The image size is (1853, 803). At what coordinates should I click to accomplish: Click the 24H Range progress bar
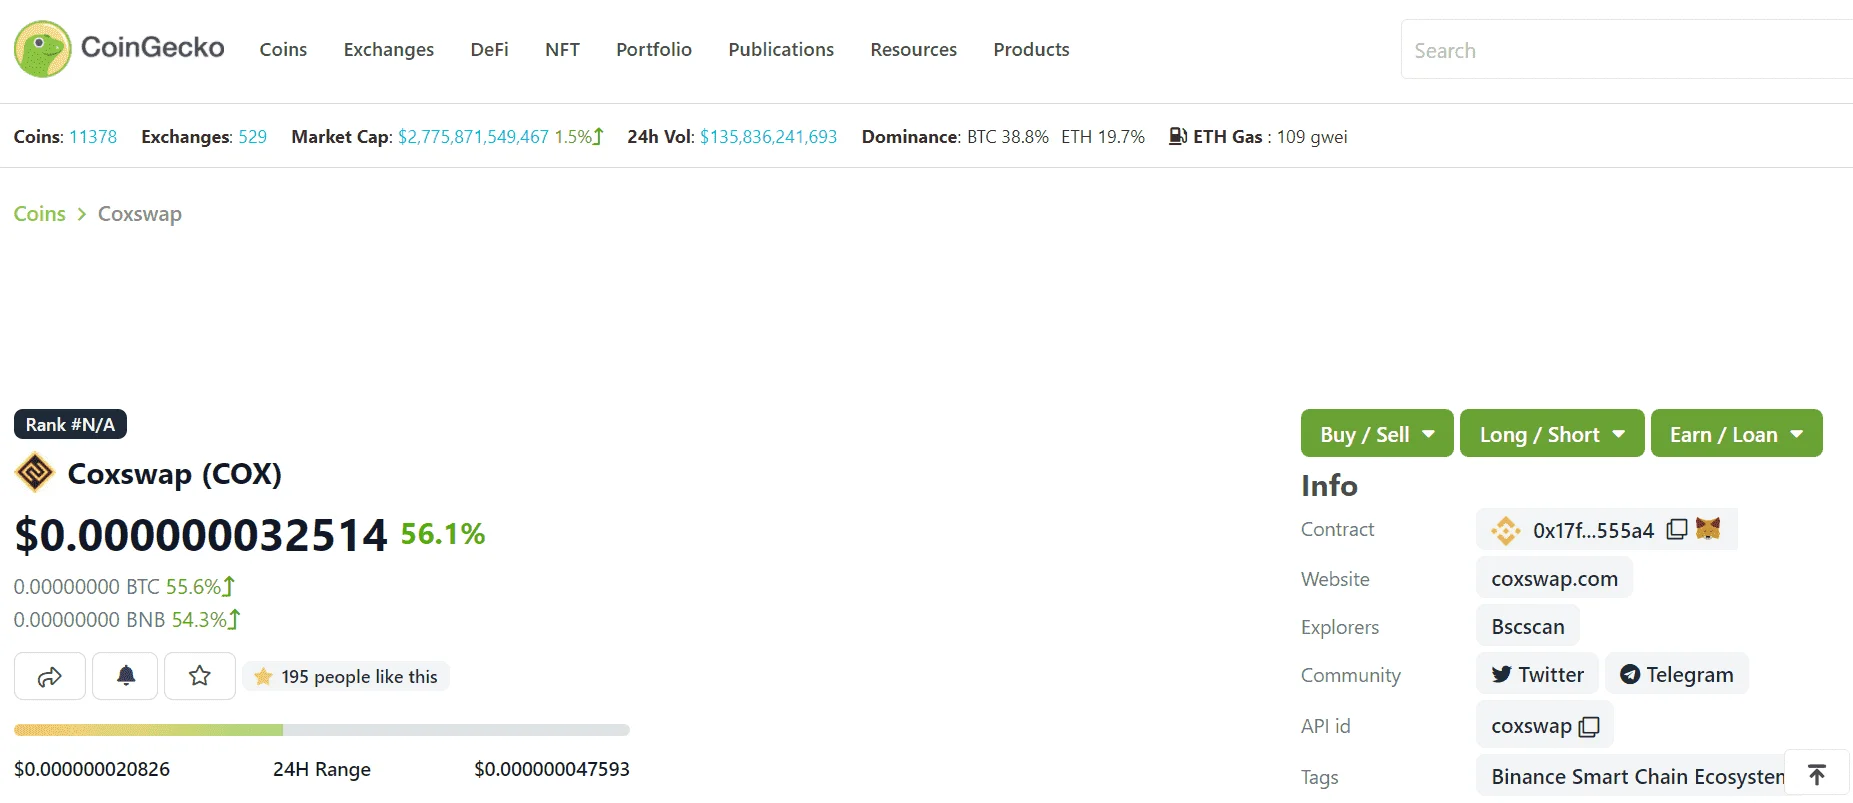click(322, 730)
